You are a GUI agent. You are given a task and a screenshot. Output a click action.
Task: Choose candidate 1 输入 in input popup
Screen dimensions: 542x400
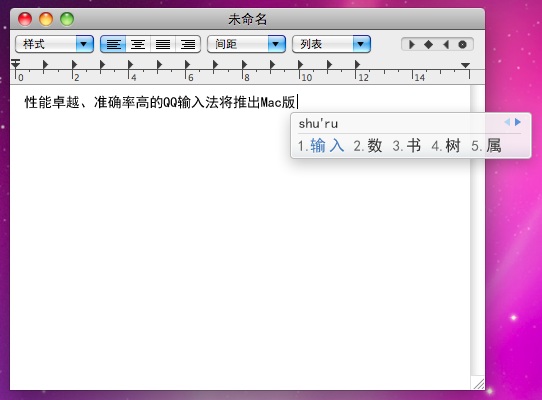[x=321, y=146]
